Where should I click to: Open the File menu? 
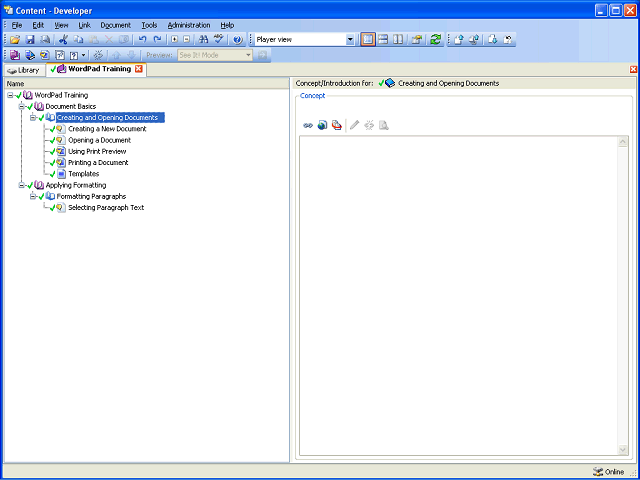click(x=17, y=25)
